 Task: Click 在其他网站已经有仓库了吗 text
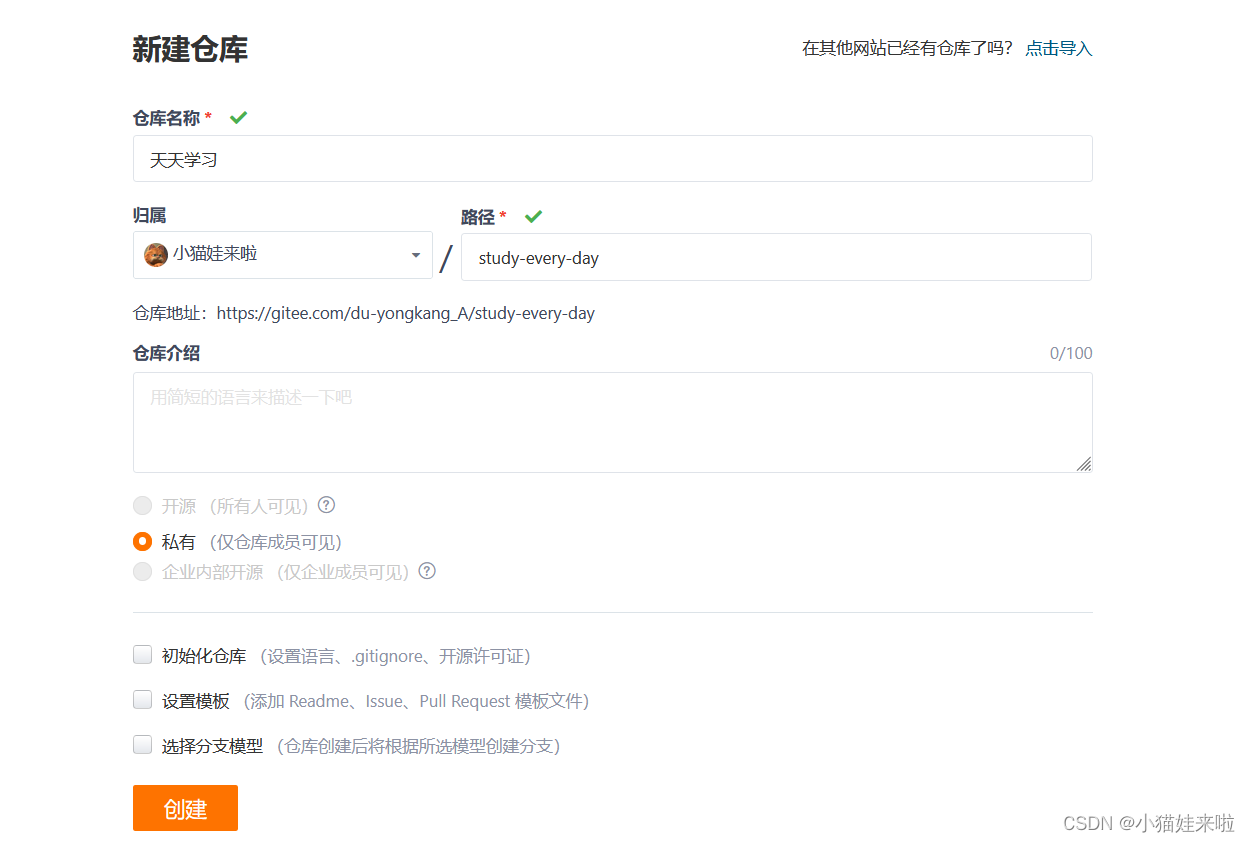[x=907, y=48]
